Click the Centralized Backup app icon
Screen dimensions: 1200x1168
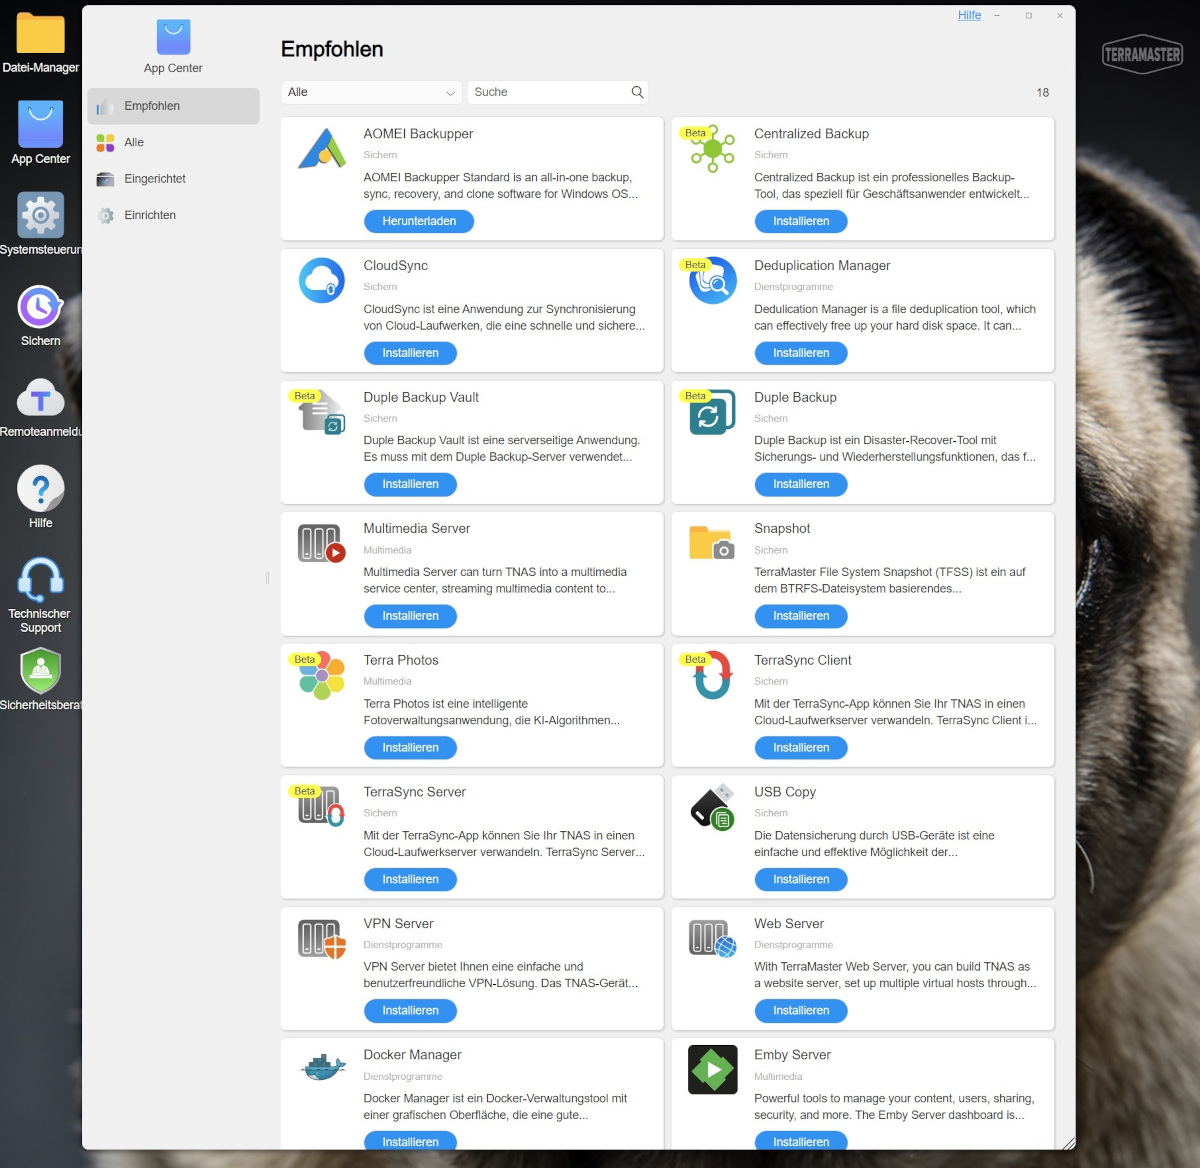click(713, 150)
